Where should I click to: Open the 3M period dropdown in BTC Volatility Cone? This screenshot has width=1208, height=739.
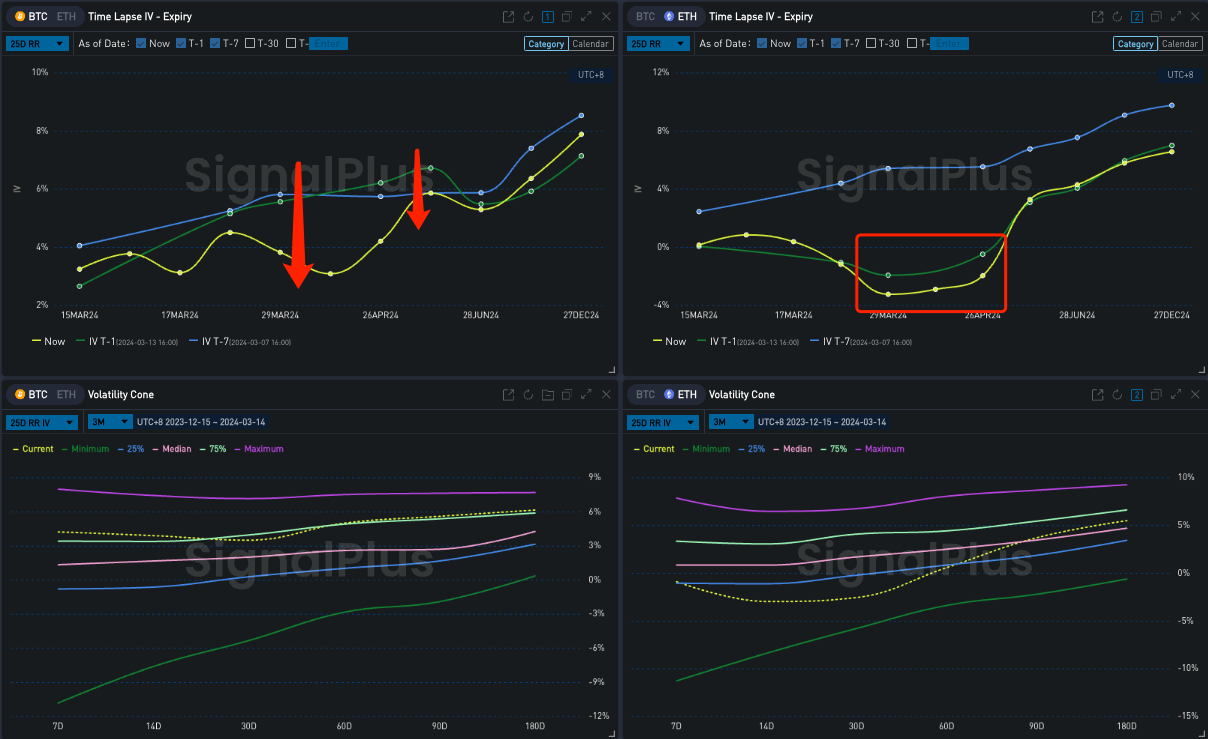(109, 422)
